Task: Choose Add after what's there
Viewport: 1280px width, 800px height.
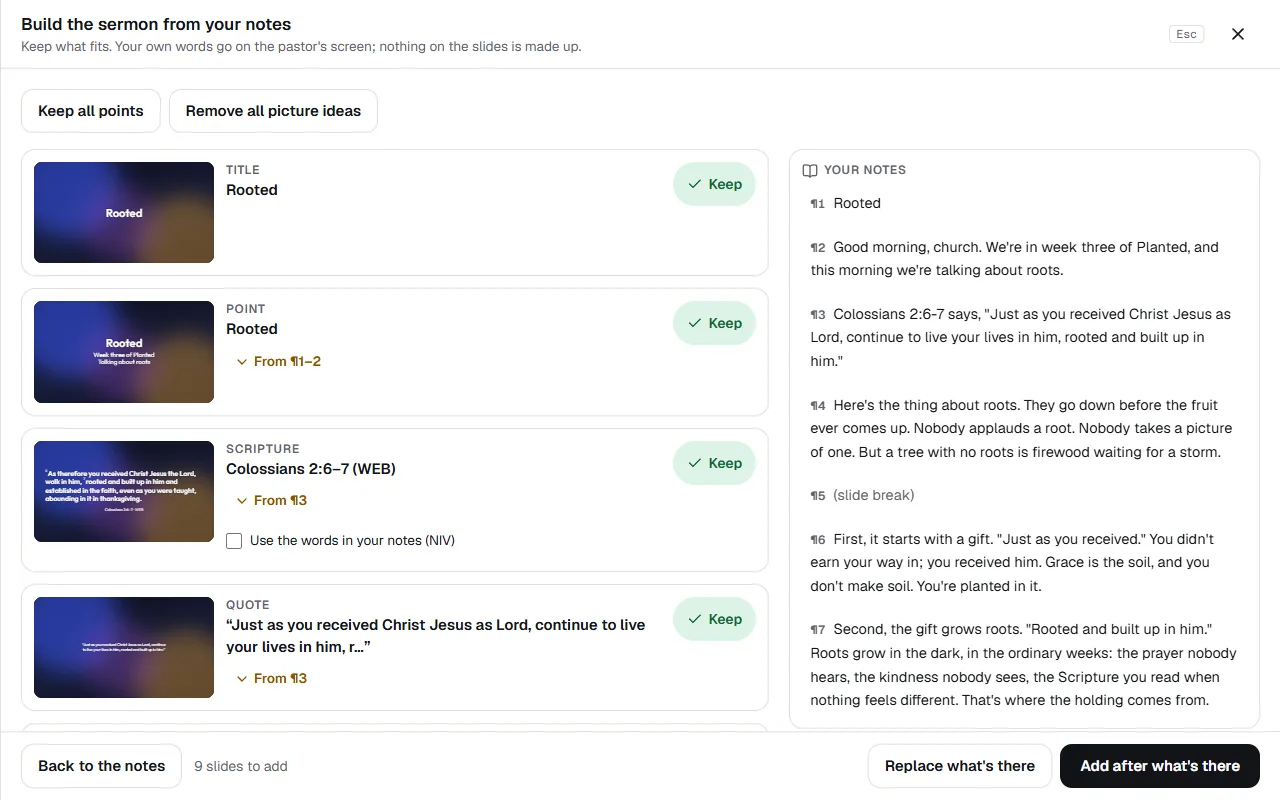Action: click(1160, 766)
